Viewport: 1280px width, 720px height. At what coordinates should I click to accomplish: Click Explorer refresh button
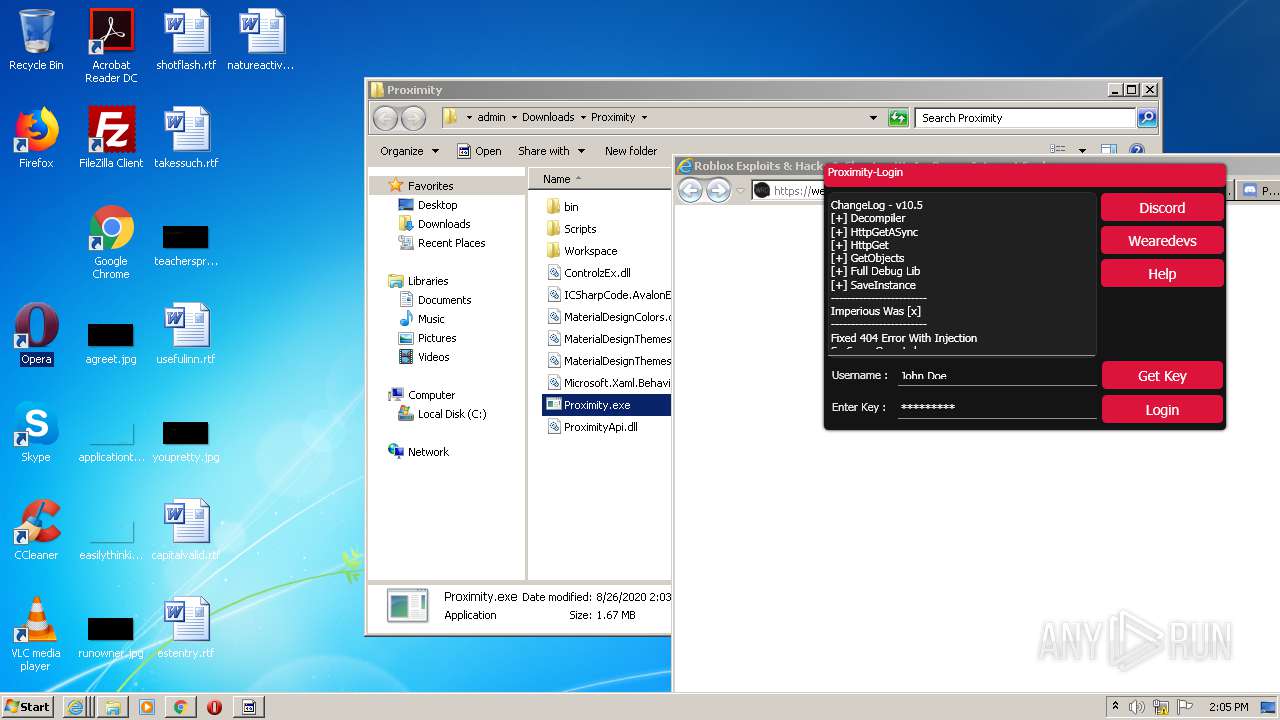pyautogui.click(x=897, y=118)
